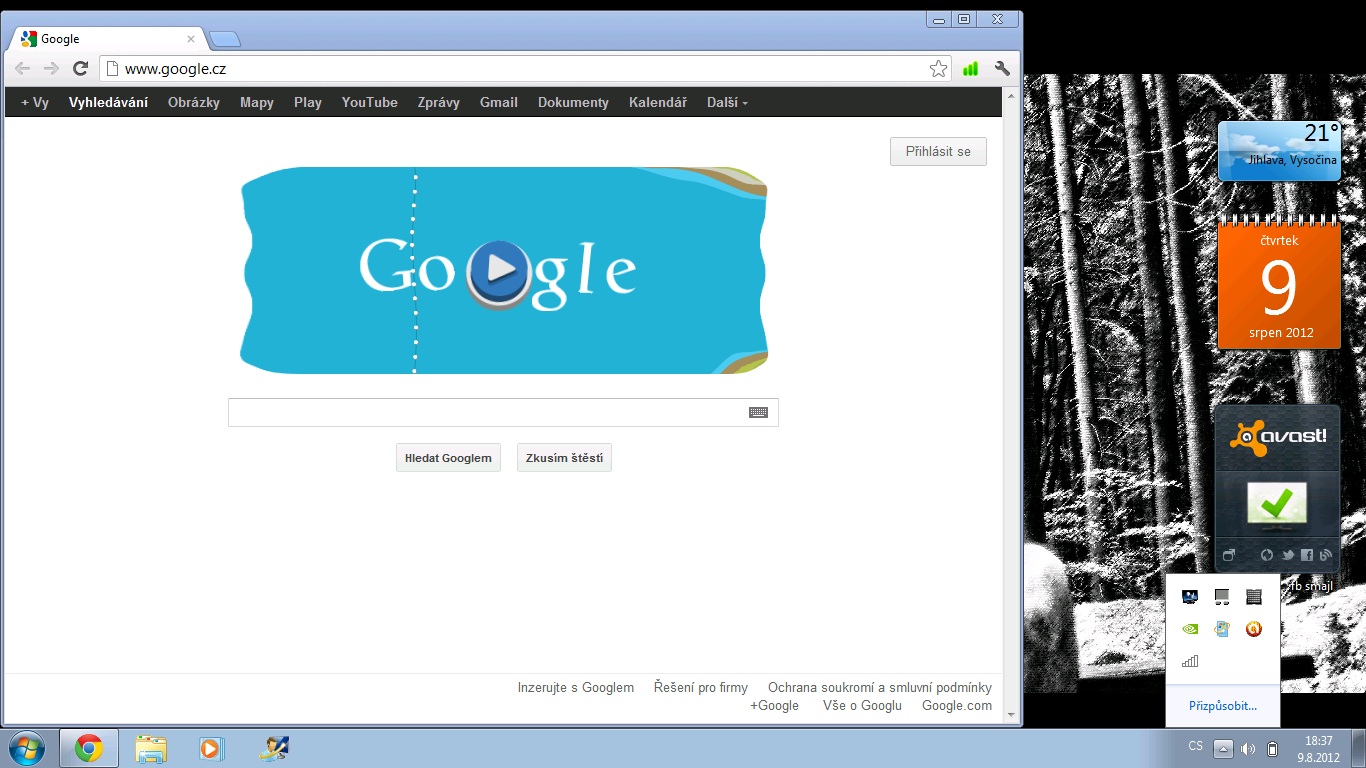Click the avast gadget Twitter icon

tap(1288, 555)
